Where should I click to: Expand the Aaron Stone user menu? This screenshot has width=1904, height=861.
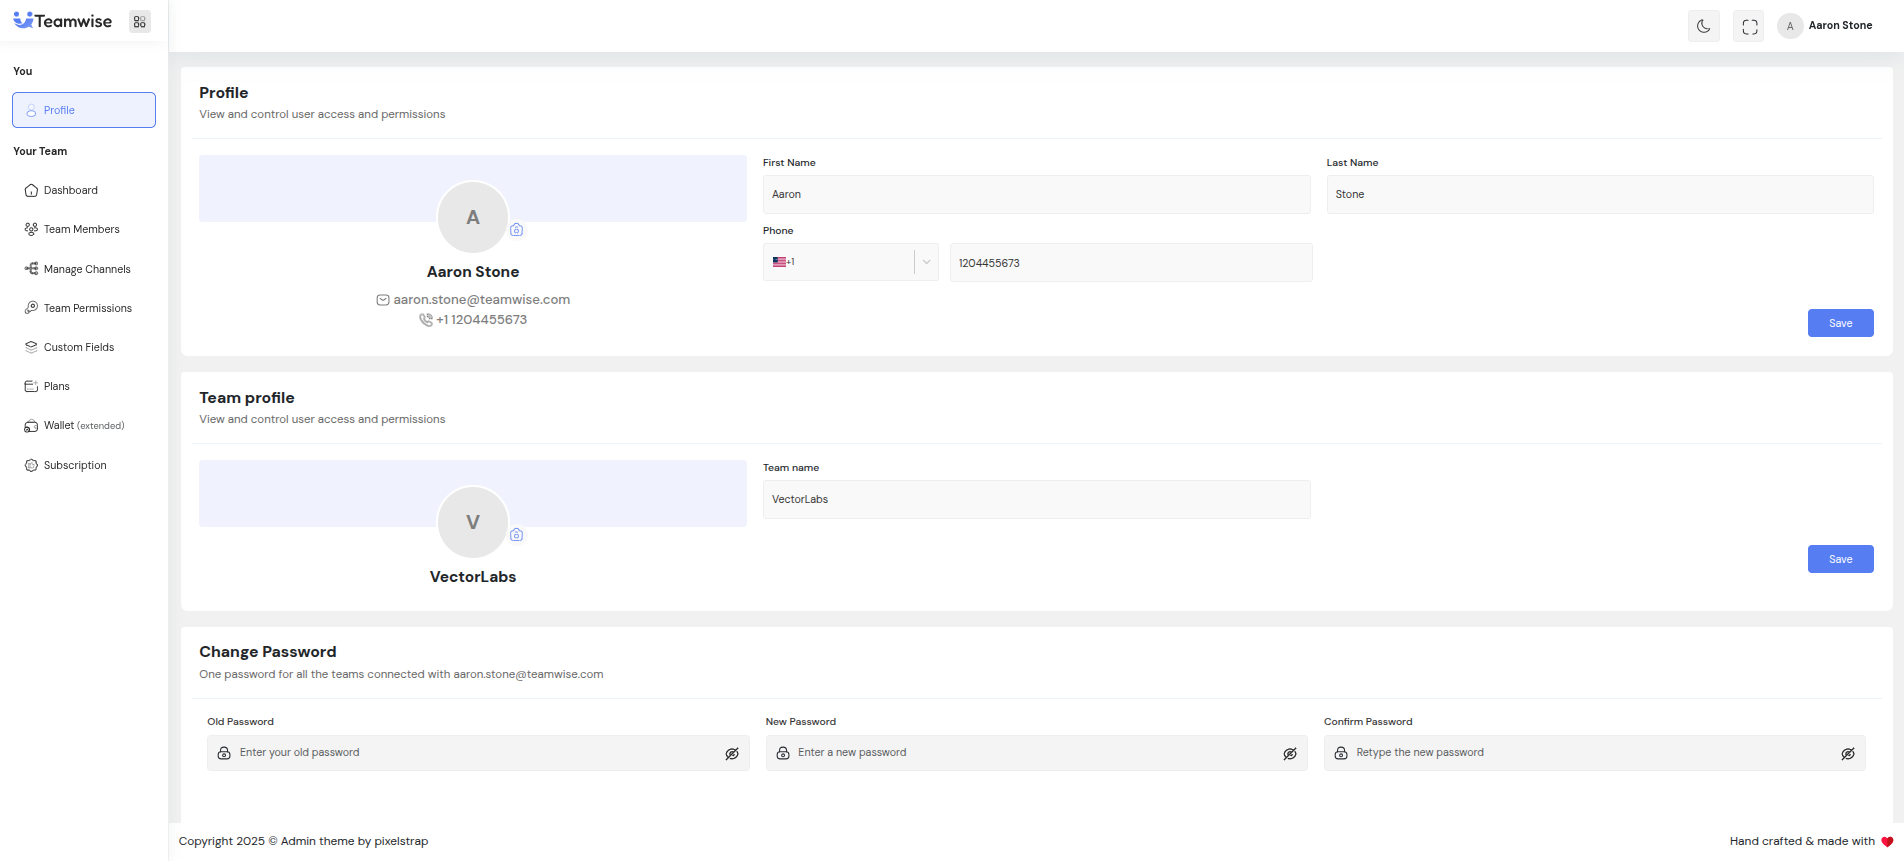click(x=1840, y=26)
